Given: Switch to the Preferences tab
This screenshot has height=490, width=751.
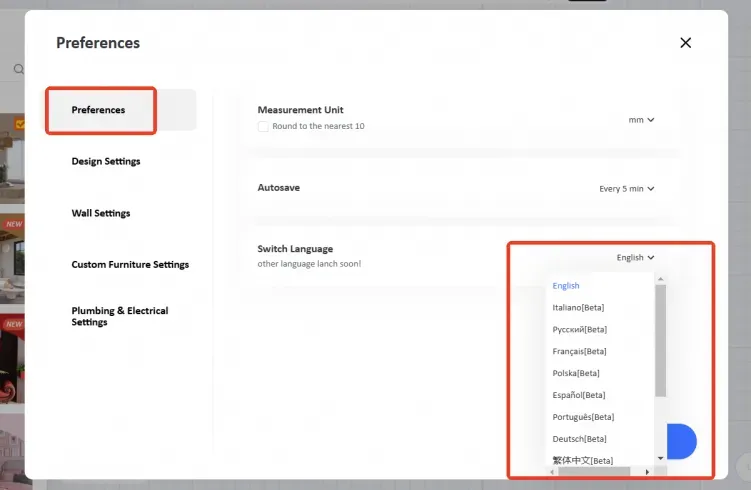Looking at the screenshot, I should [x=99, y=110].
